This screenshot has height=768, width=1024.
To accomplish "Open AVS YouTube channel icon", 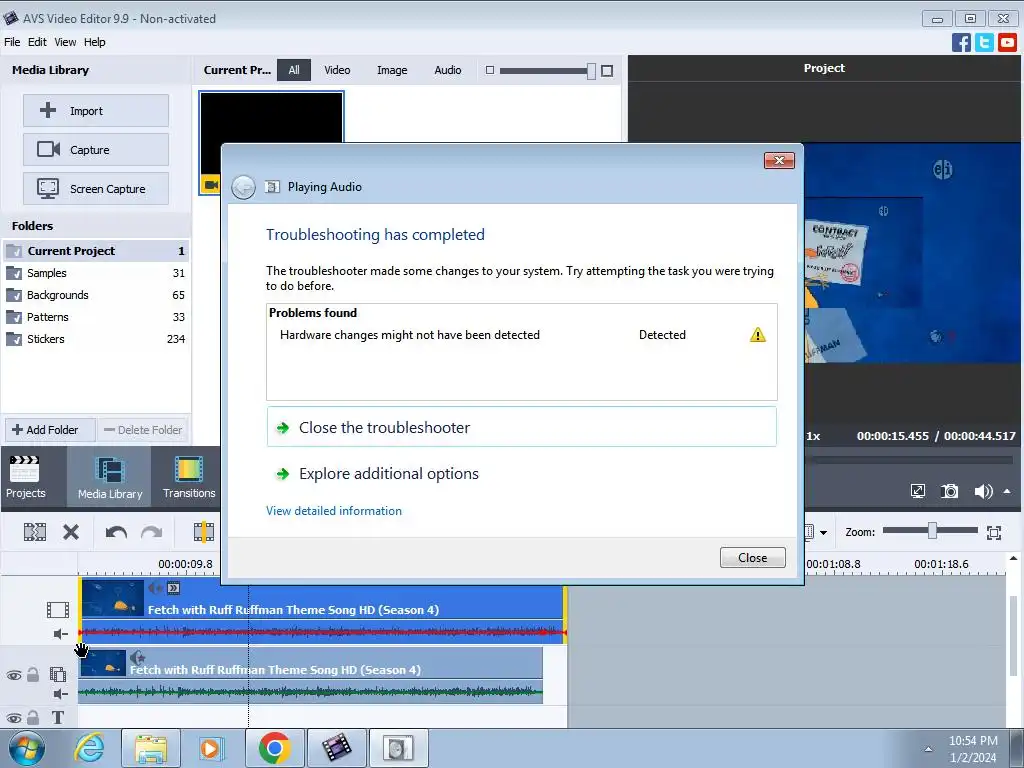I will (x=1007, y=43).
